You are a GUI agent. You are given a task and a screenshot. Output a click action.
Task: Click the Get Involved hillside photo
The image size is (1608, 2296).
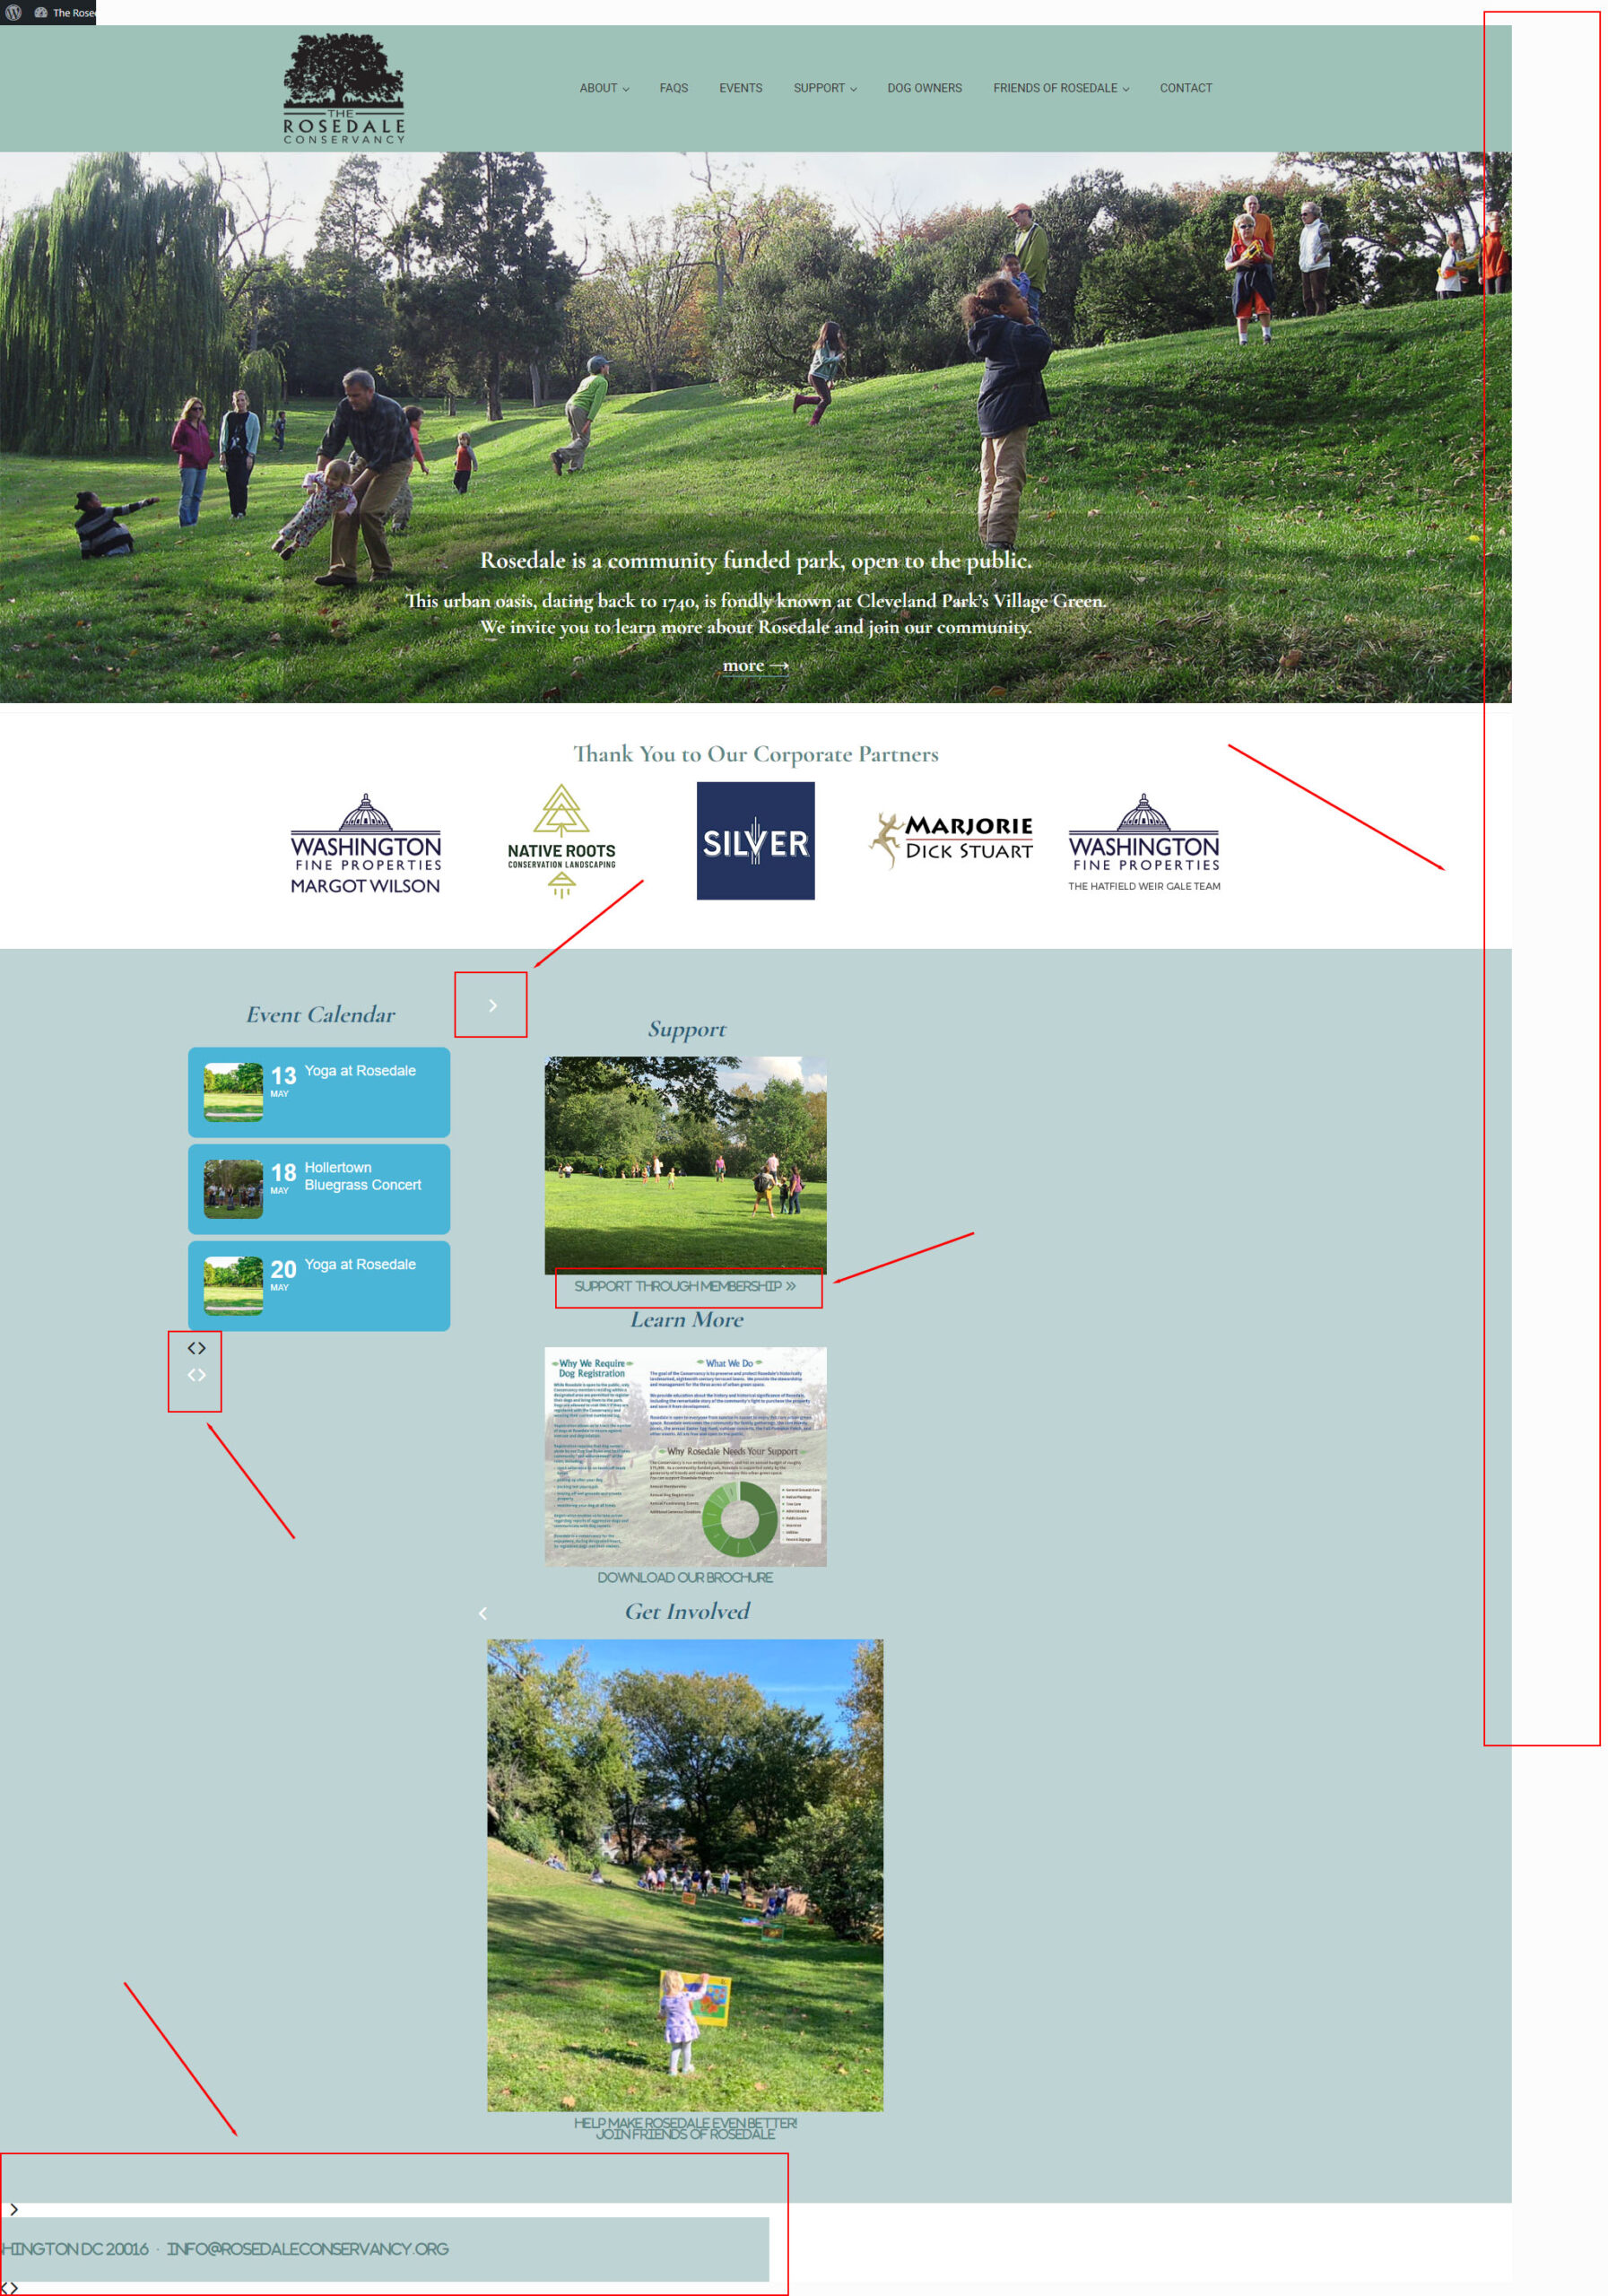(685, 1875)
